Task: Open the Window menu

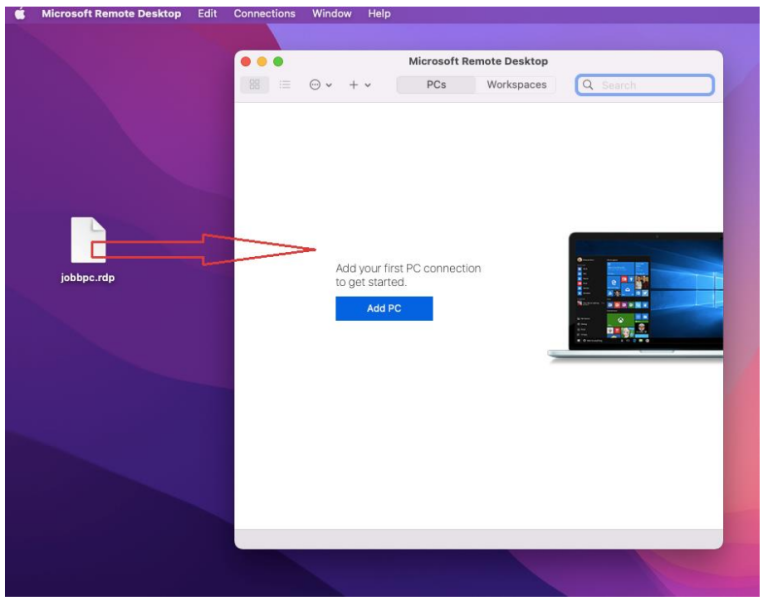Action: (332, 14)
